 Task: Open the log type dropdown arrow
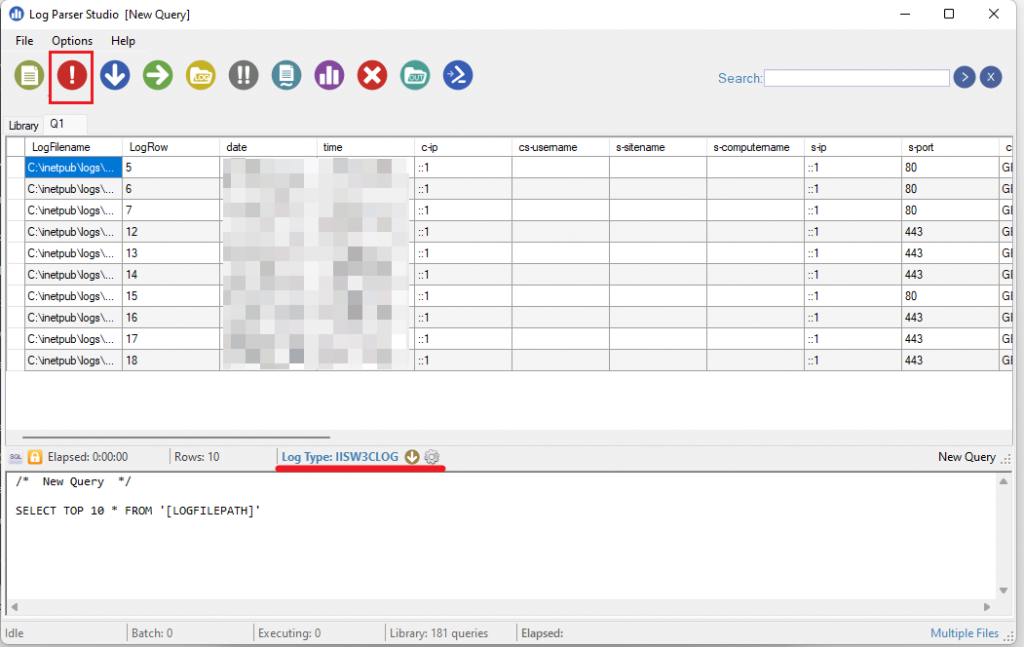(411, 457)
